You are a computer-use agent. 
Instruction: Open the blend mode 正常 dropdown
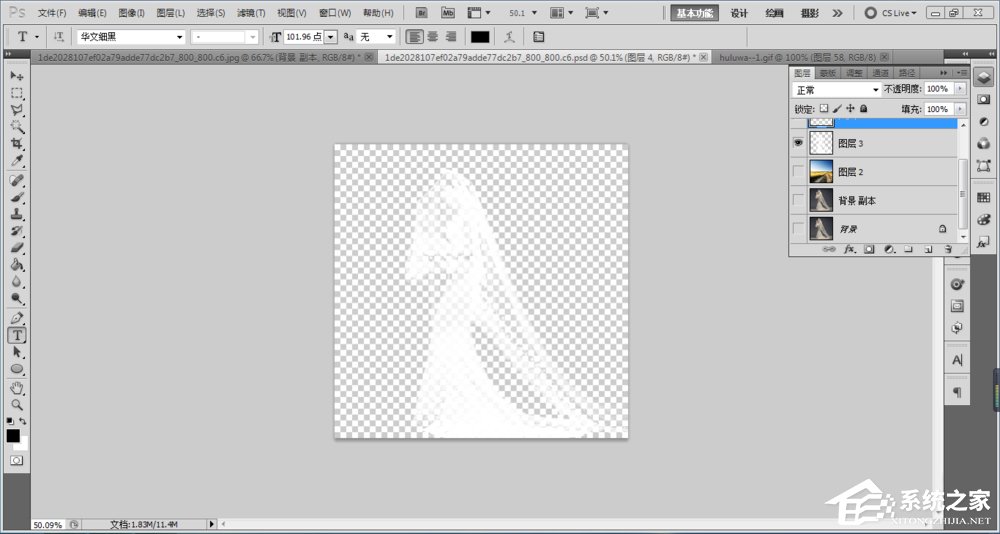[837, 90]
